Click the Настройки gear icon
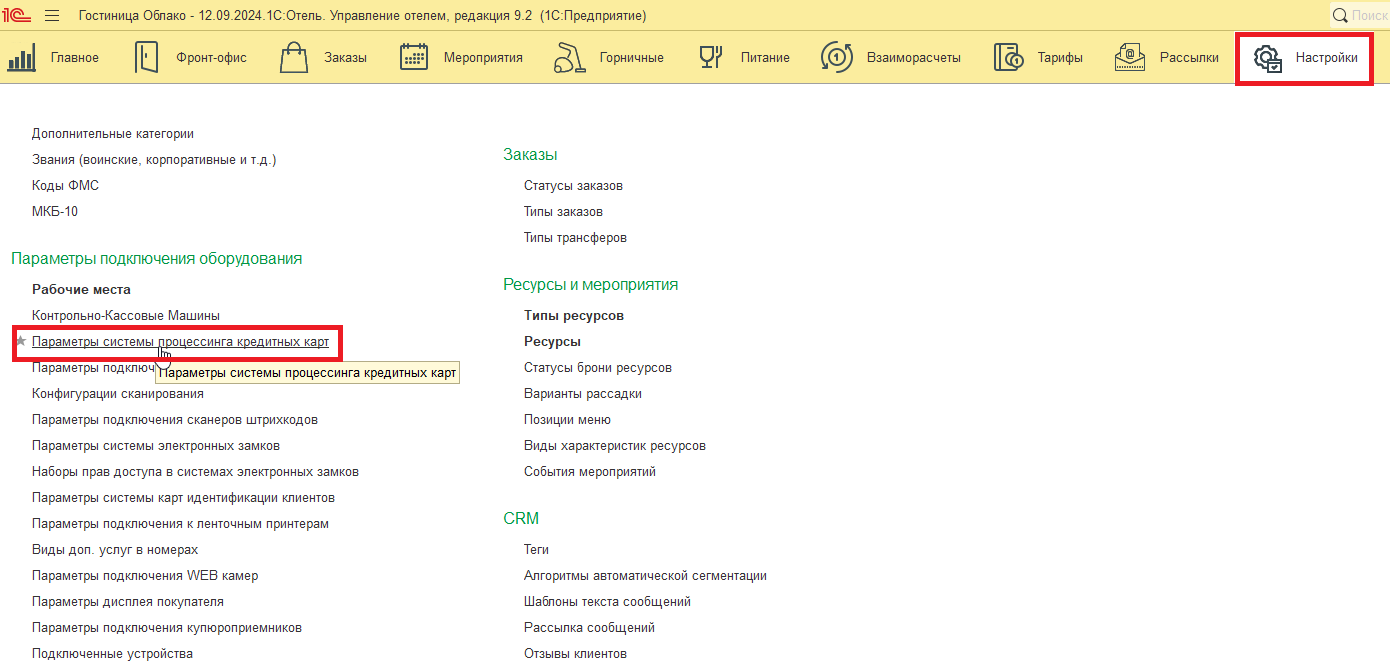The image size is (1390, 671). [1268, 58]
